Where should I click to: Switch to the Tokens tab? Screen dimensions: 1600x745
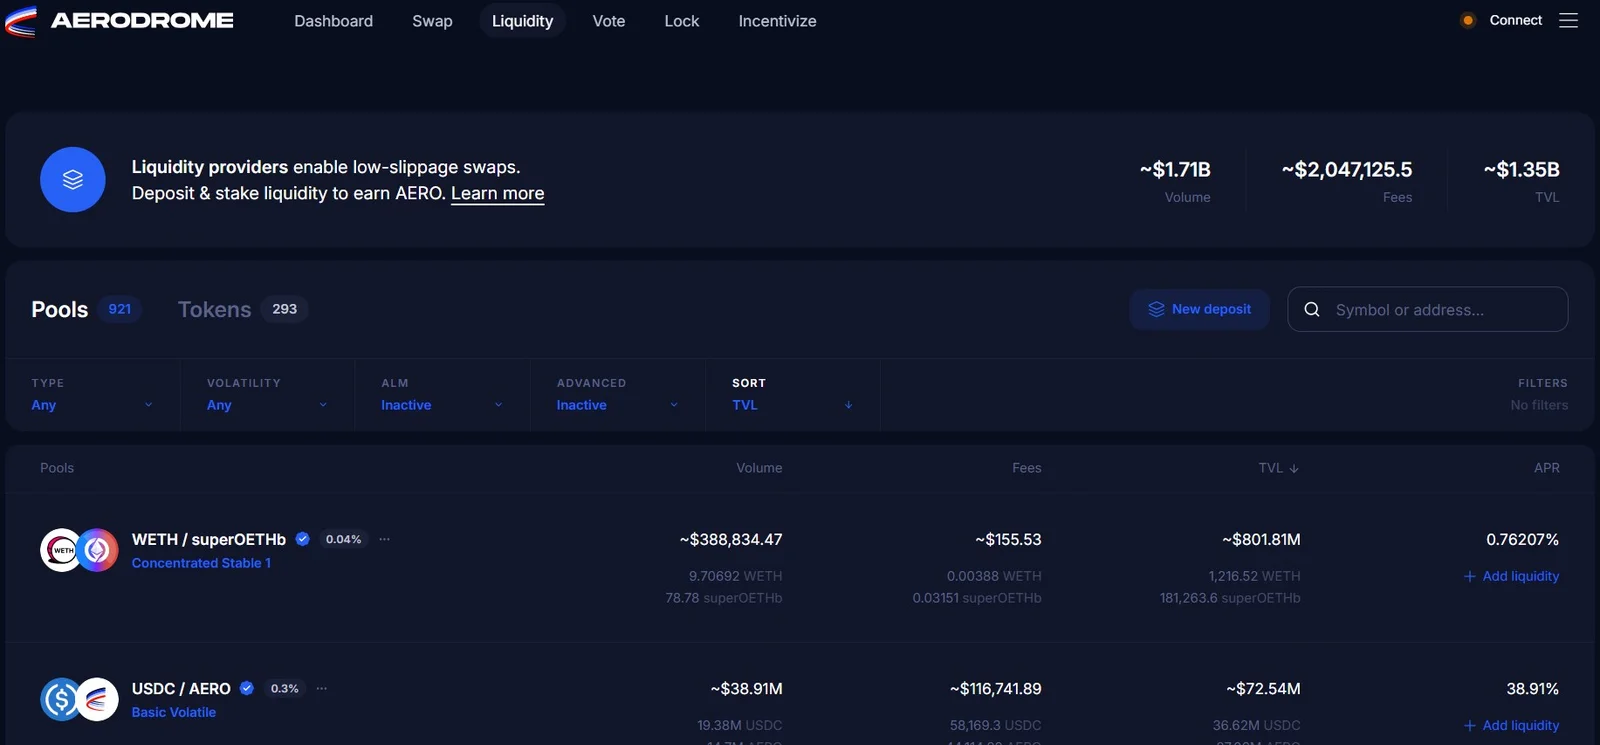tap(243, 309)
